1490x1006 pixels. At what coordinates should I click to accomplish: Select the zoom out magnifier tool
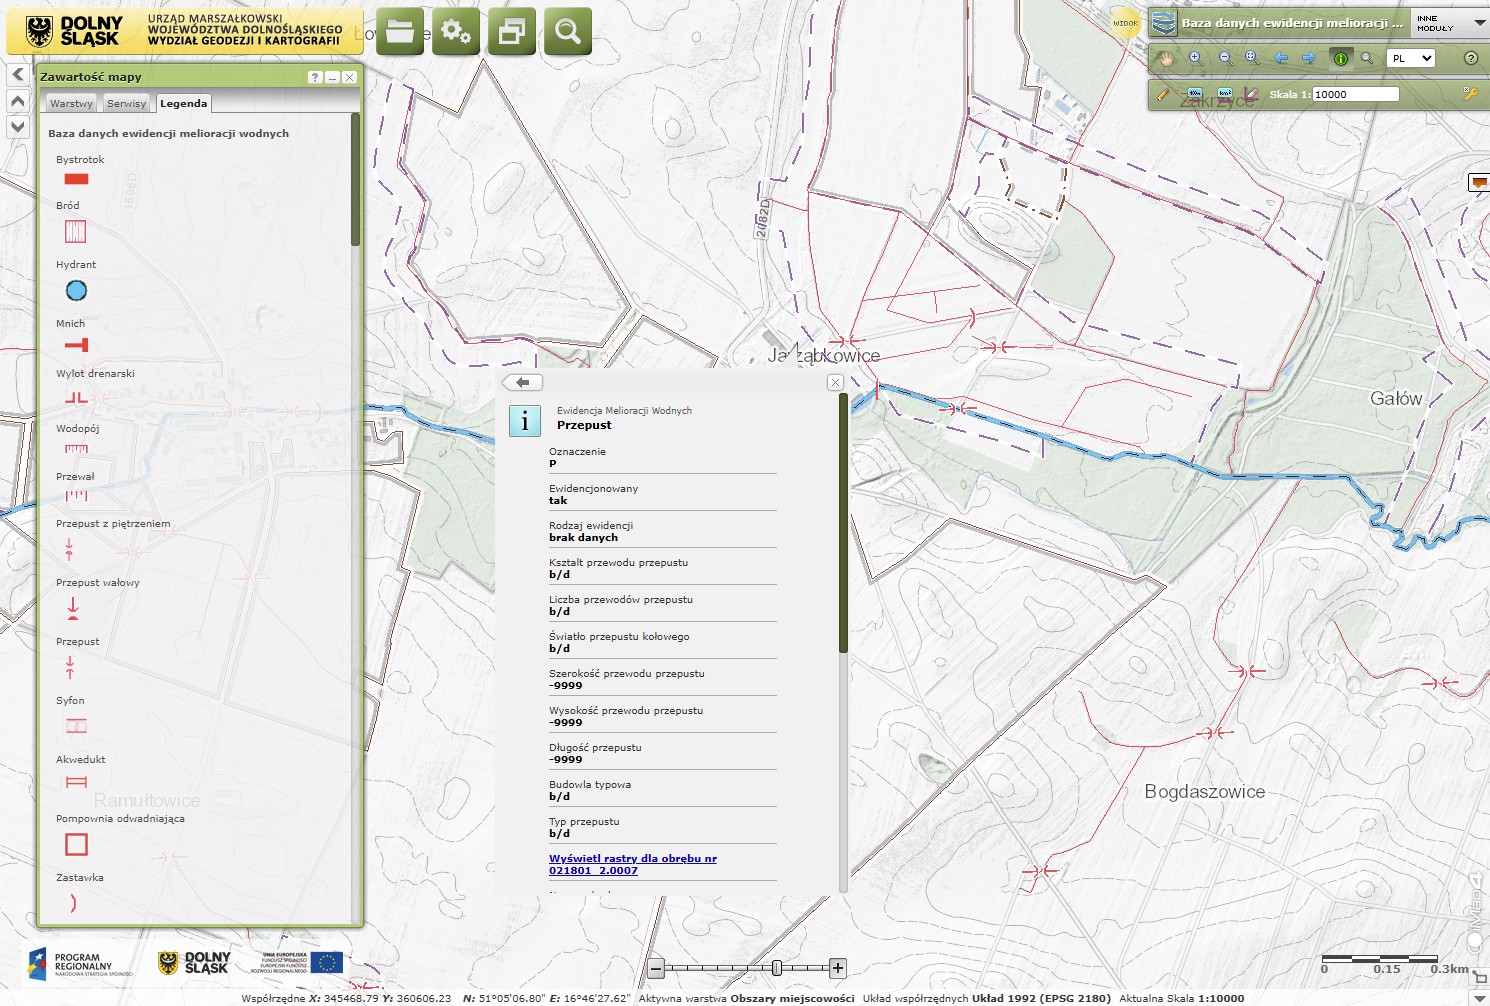click(x=1225, y=58)
